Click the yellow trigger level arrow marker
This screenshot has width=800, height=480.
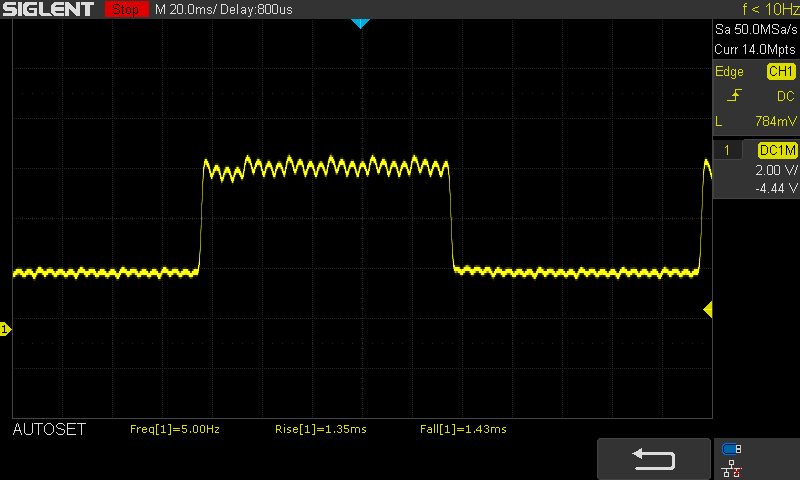708,310
